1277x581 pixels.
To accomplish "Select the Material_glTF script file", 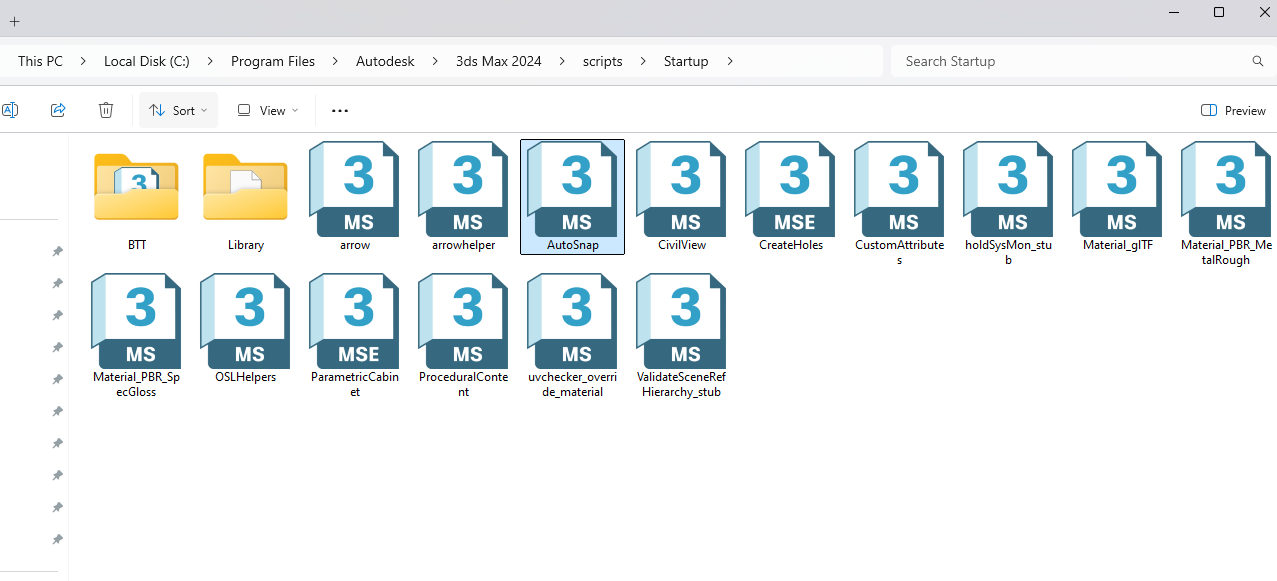I will pyautogui.click(x=1118, y=198).
